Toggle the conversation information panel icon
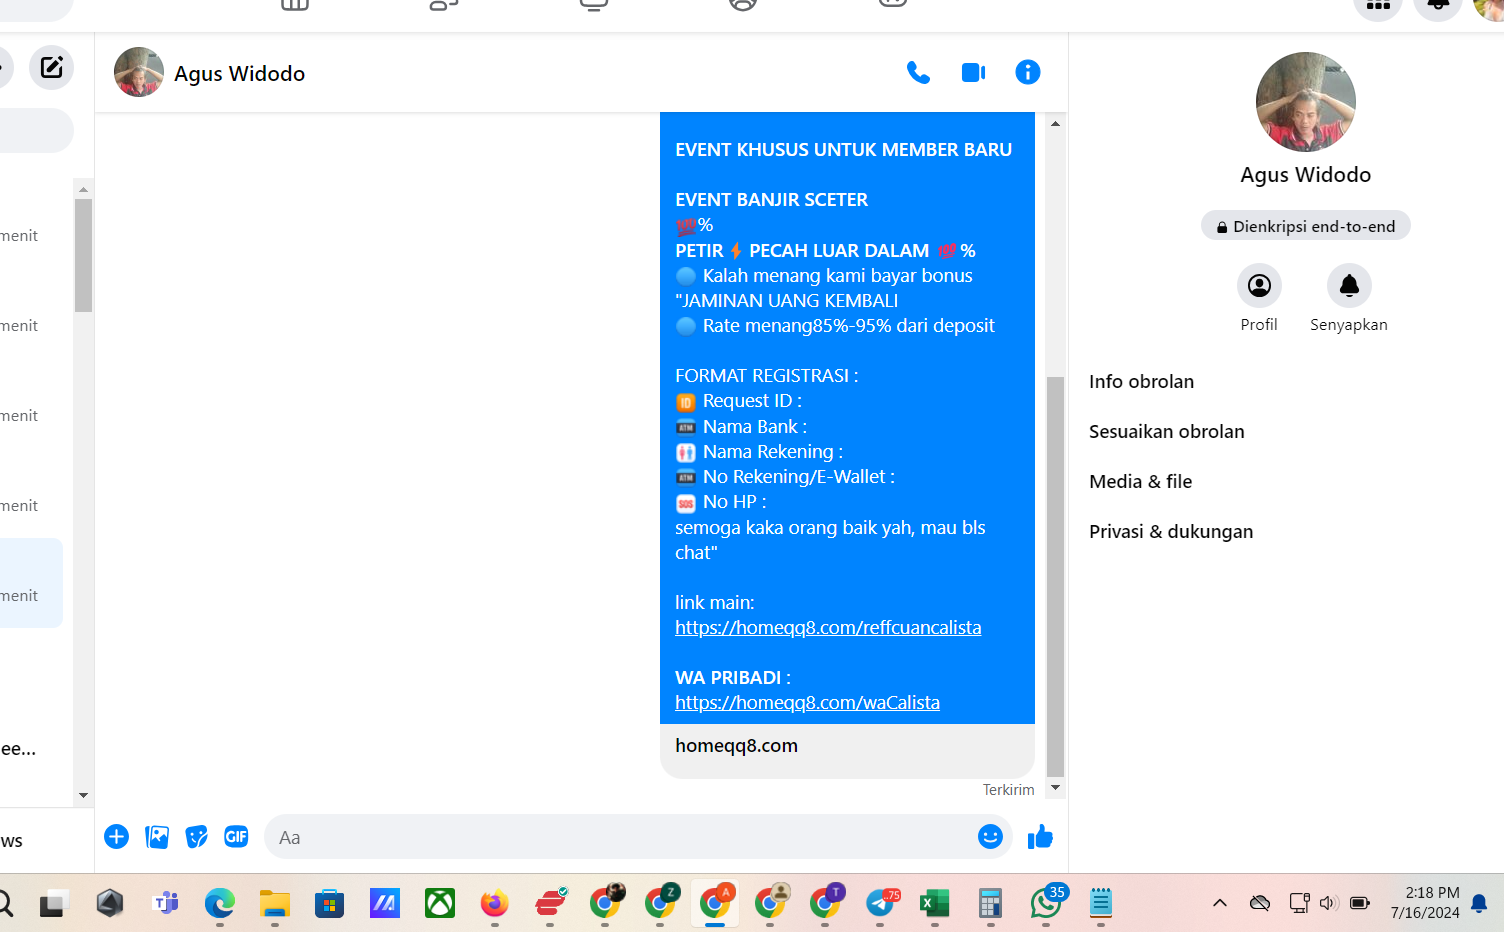Screen dimensions: 1504x932 point(1028,72)
